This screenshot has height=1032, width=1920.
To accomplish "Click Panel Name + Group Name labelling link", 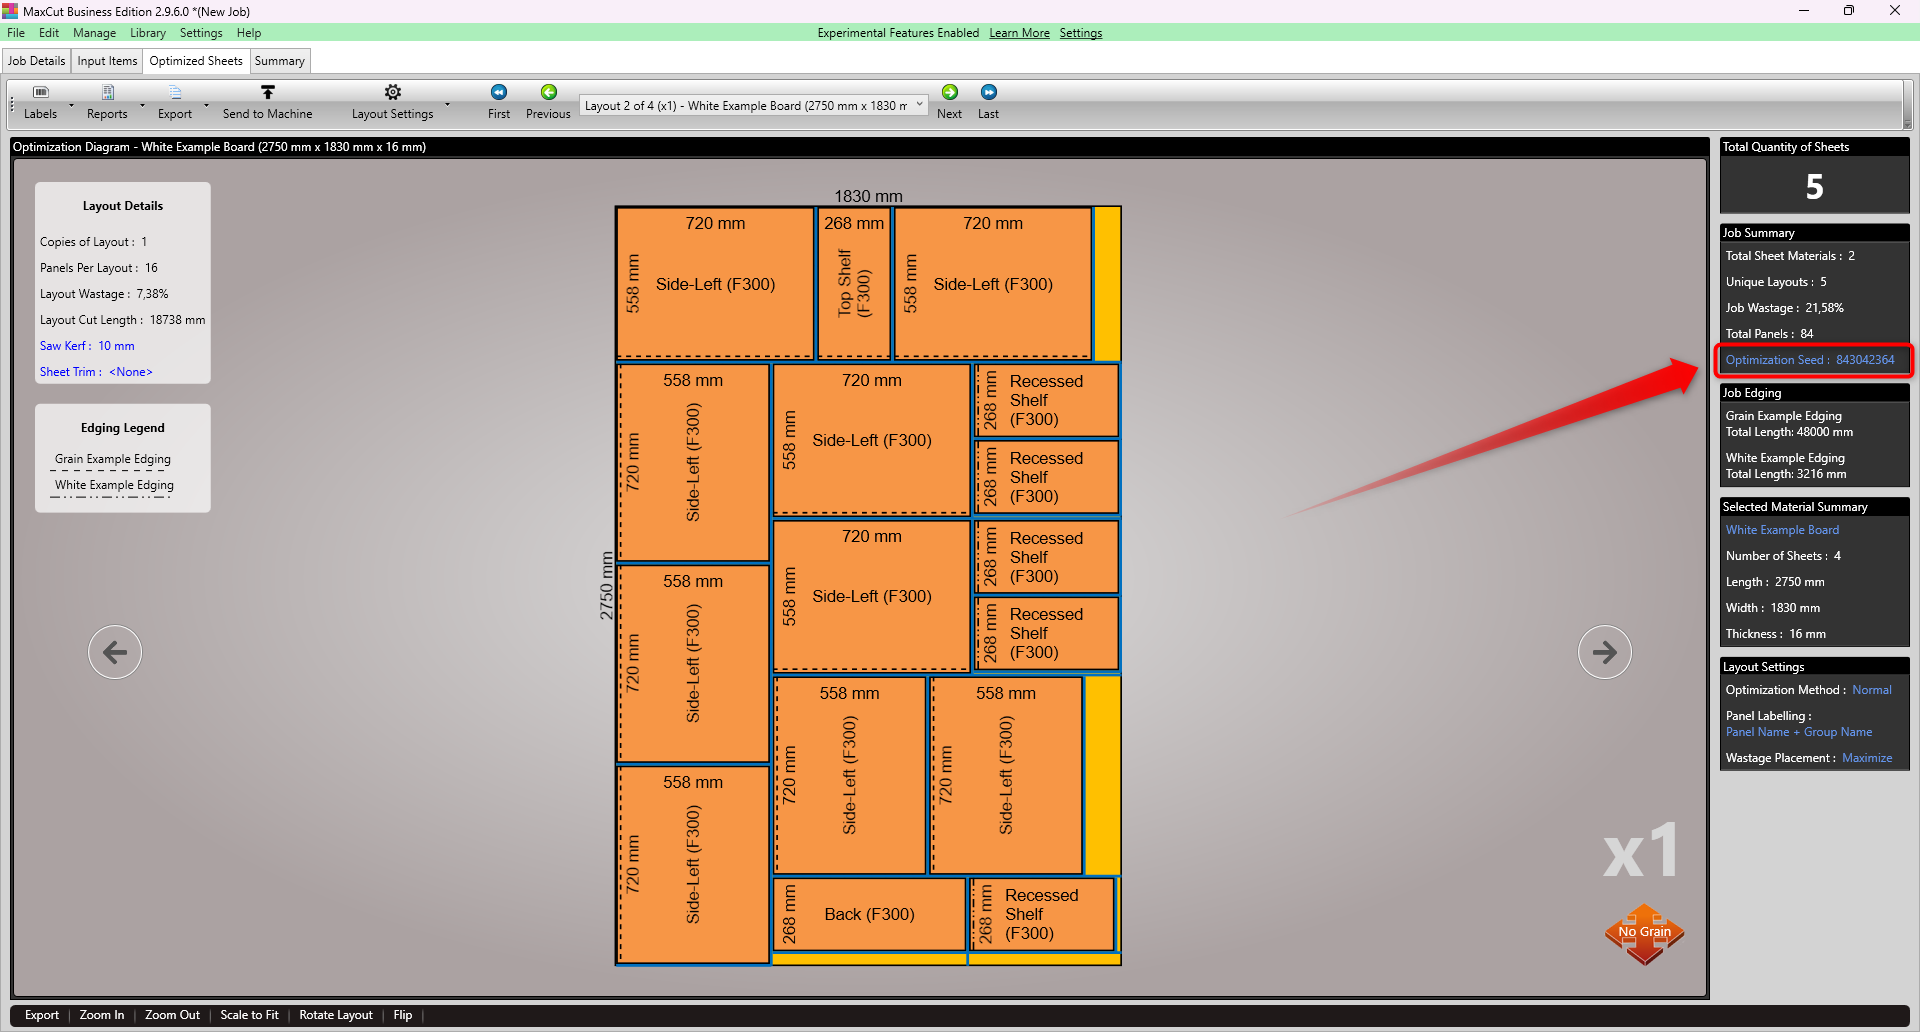I will pyautogui.click(x=1799, y=732).
